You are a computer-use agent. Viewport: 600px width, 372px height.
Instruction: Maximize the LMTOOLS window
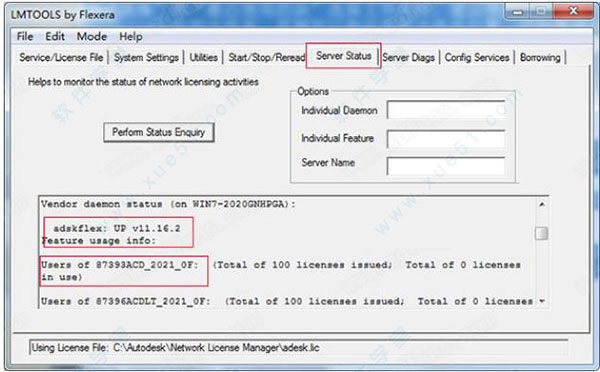(x=541, y=12)
